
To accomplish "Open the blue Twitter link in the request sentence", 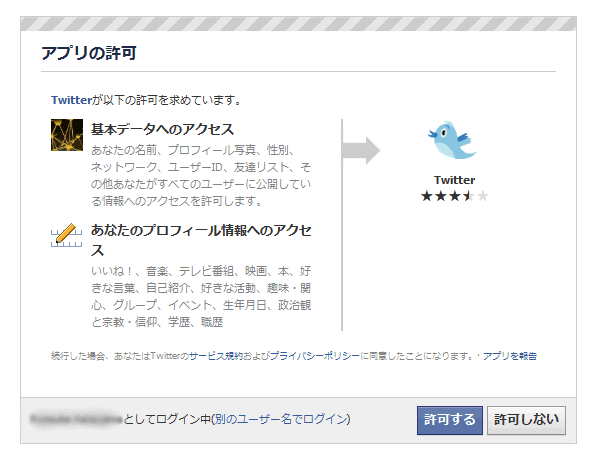I will point(72,100).
